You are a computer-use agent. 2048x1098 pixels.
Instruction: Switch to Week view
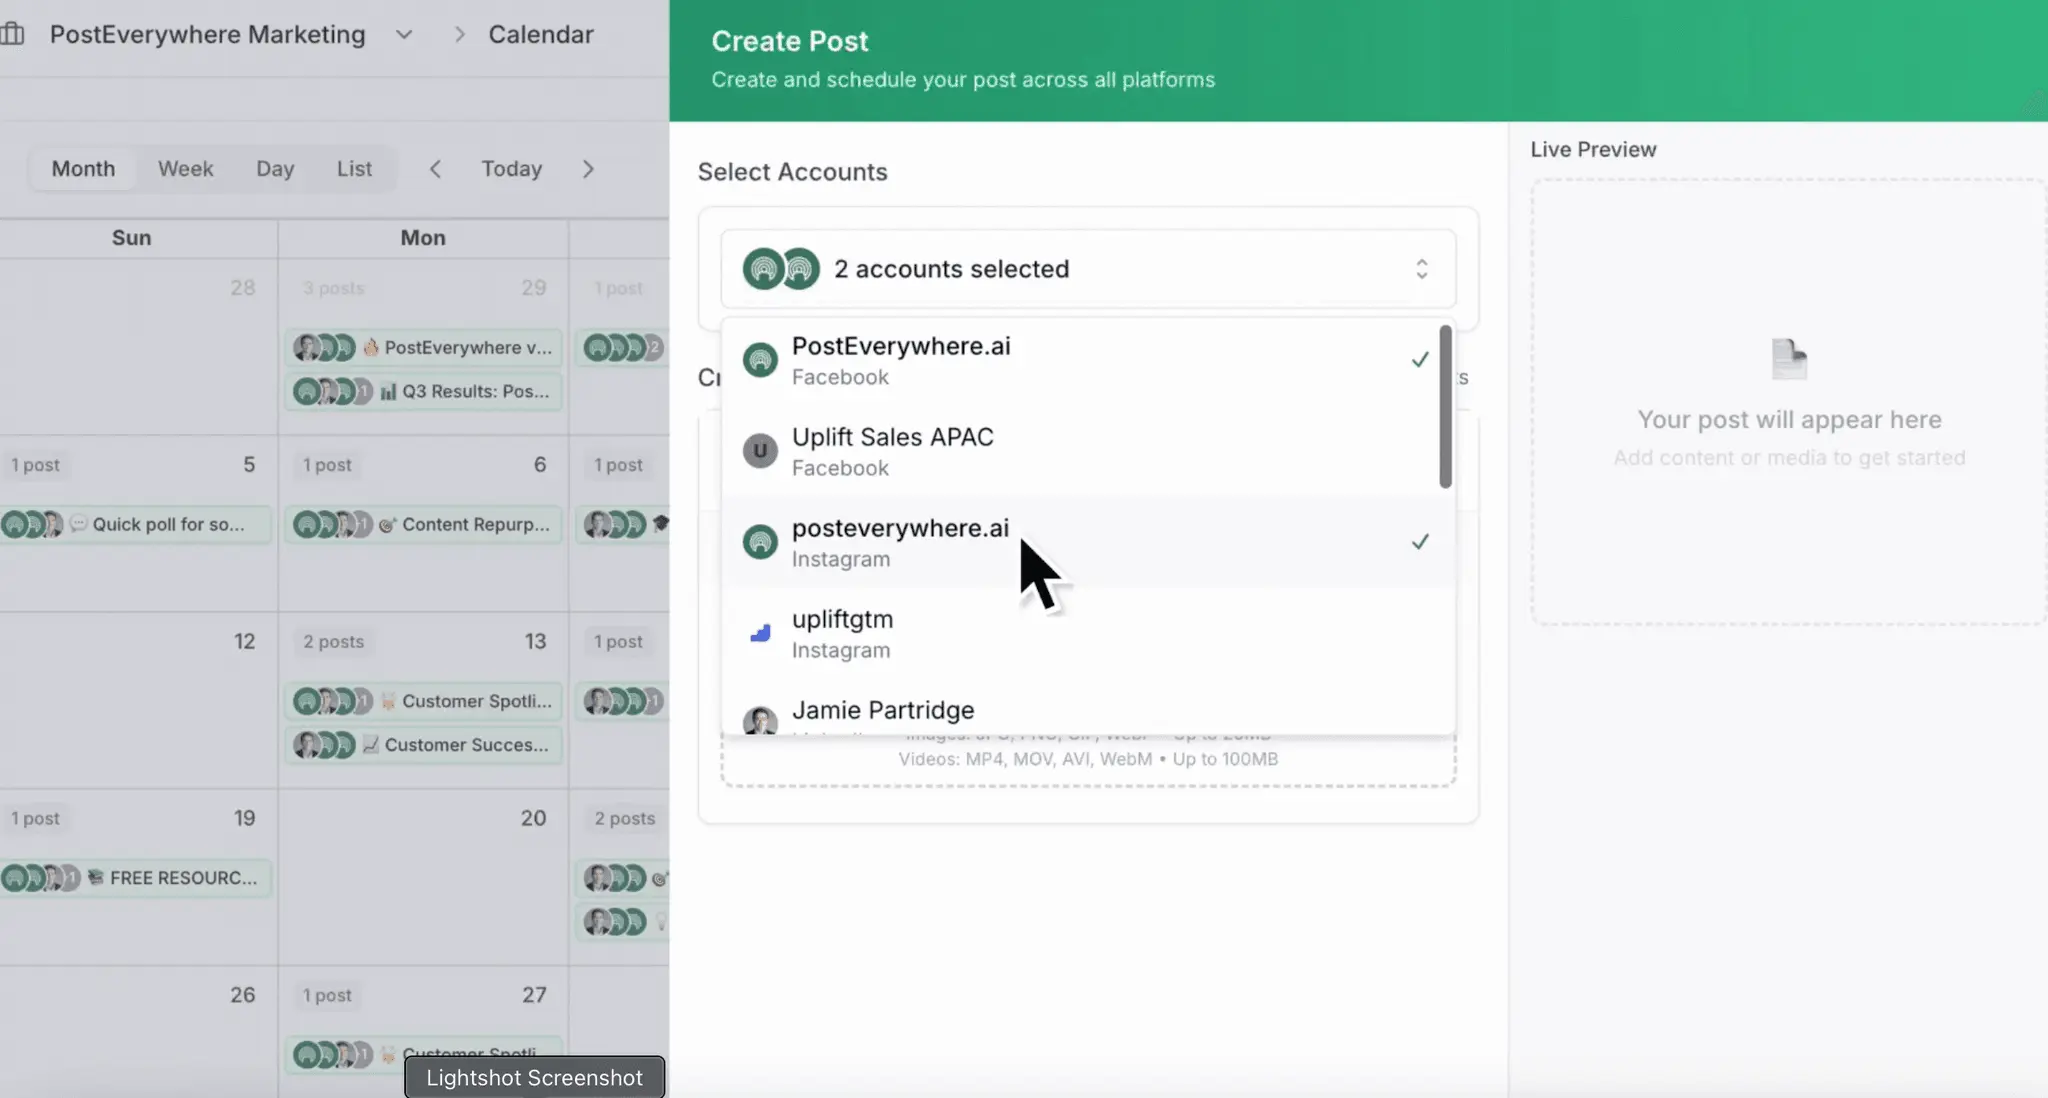click(186, 168)
